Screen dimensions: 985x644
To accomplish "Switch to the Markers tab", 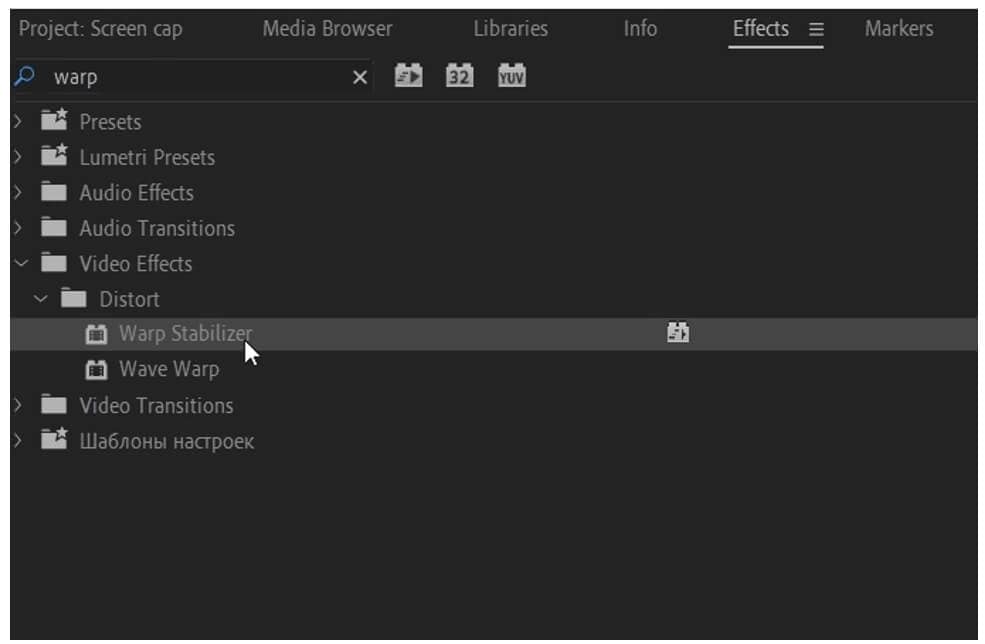I will [x=898, y=29].
